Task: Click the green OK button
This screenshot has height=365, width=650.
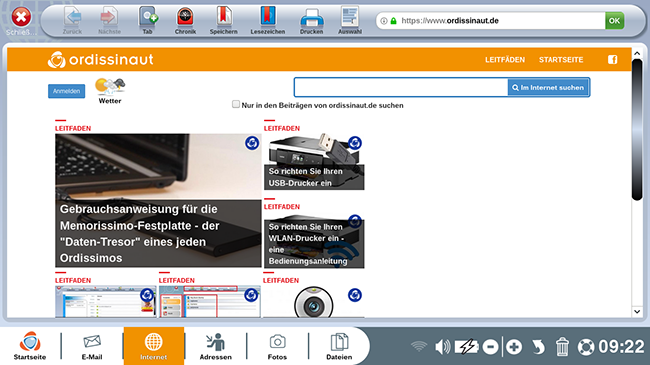Action: coord(614,21)
